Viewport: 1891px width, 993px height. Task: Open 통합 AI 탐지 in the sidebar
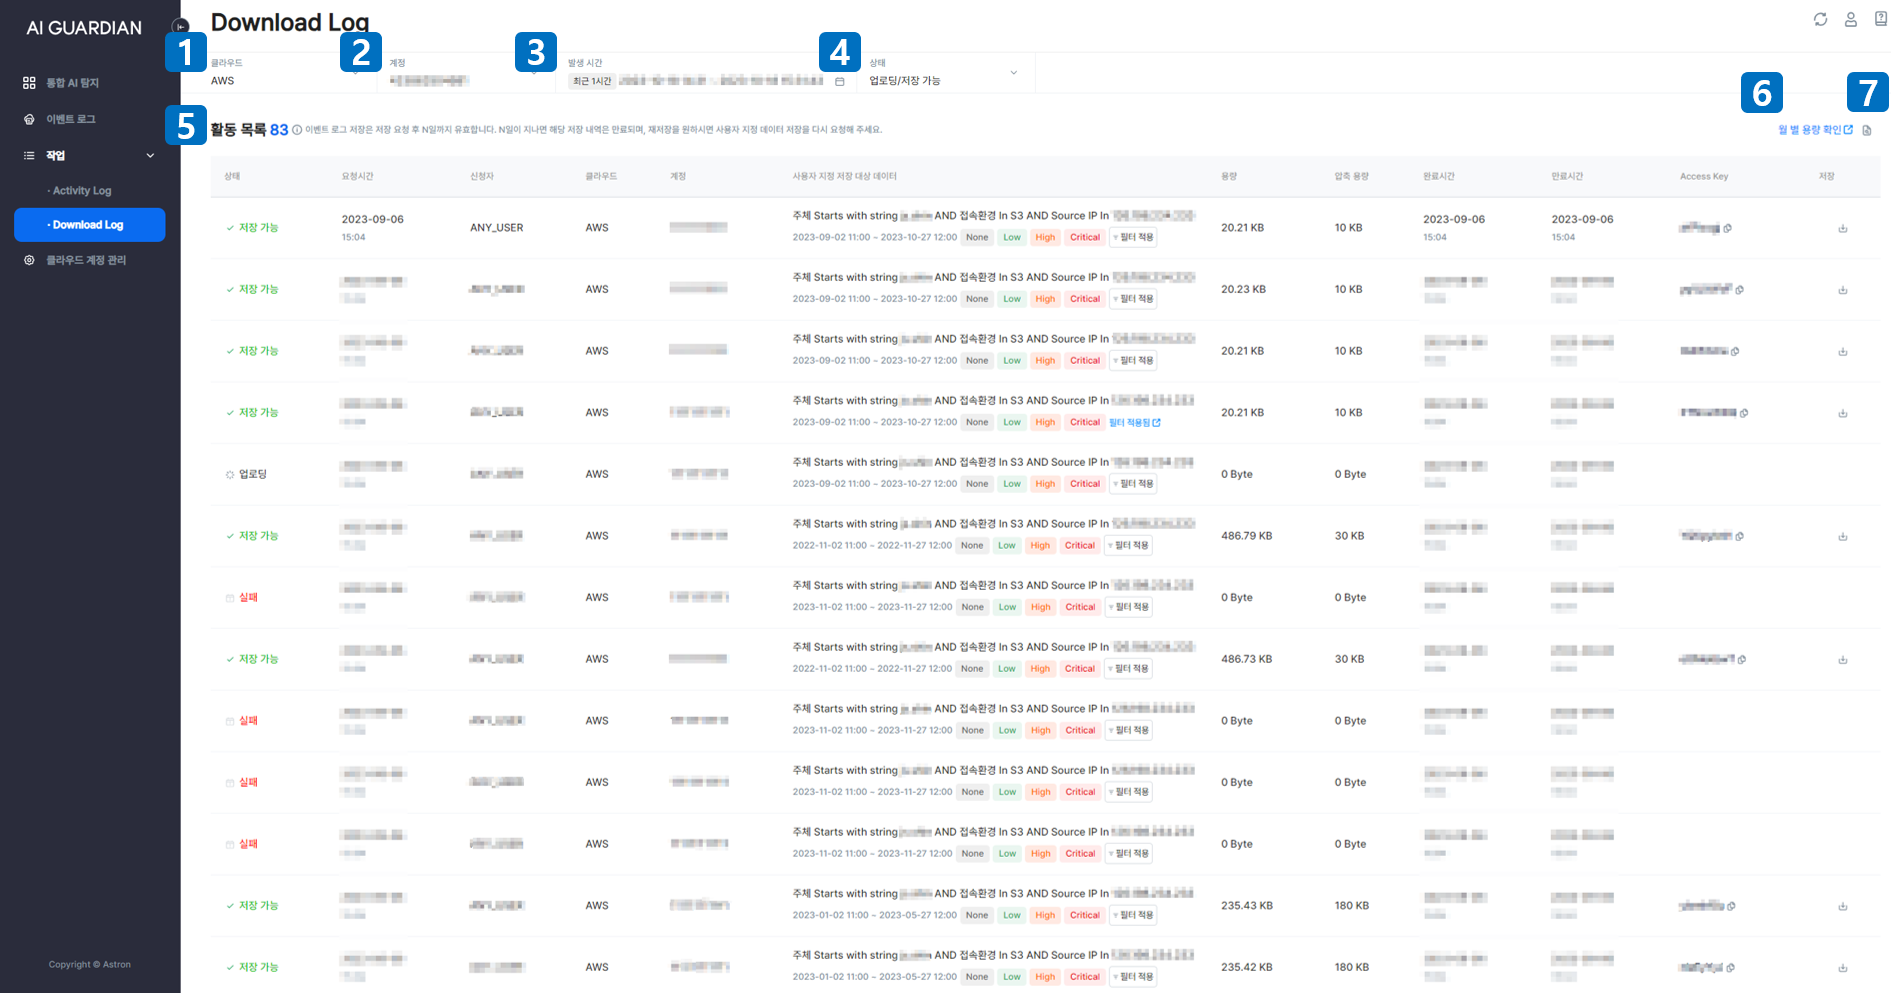pyautogui.click(x=72, y=83)
